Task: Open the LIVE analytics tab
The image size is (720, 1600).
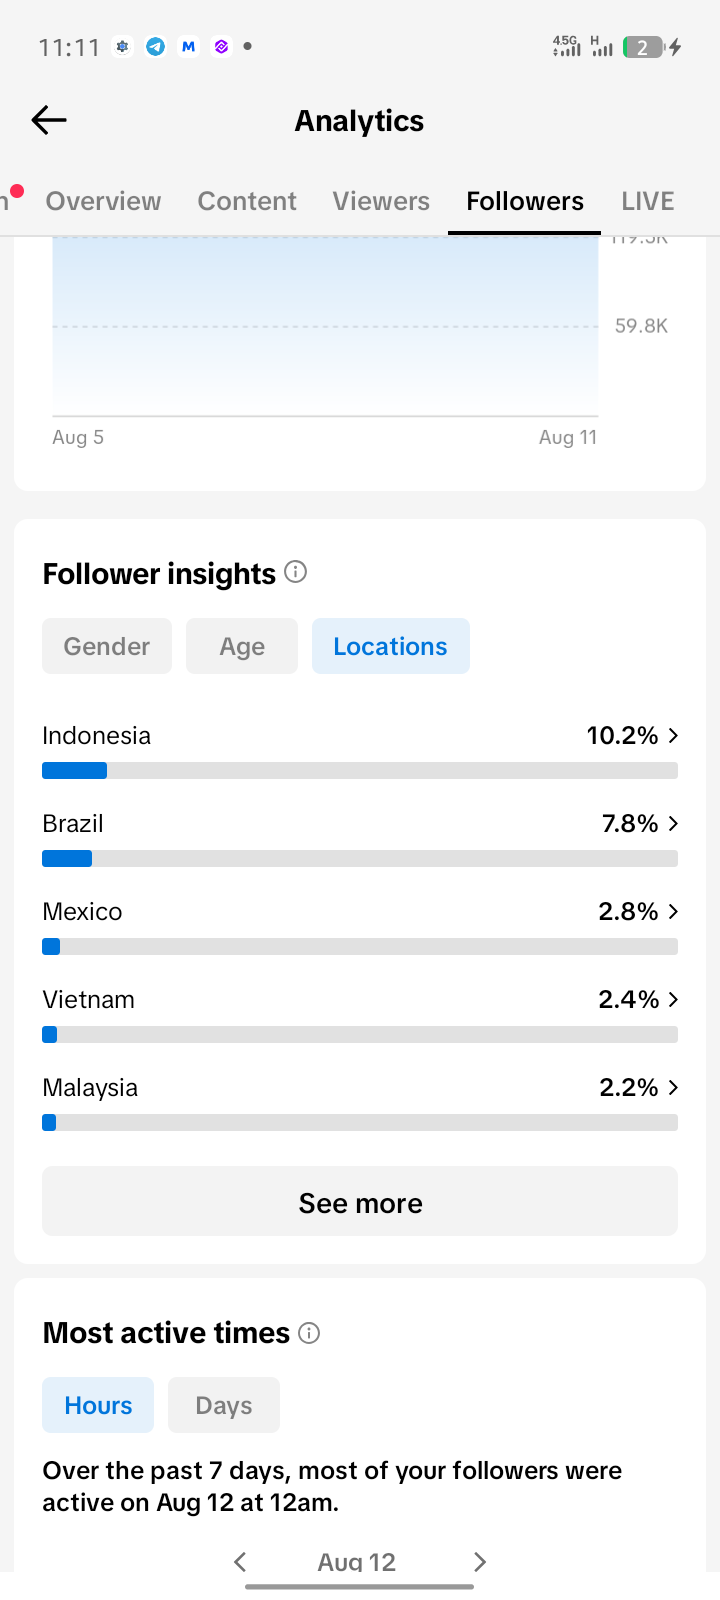Action: pyautogui.click(x=648, y=201)
